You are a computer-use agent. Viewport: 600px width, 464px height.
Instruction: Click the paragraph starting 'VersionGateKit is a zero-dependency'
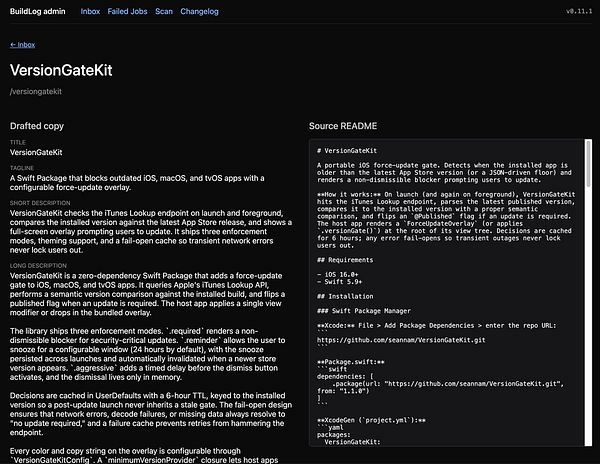[x=147, y=294]
